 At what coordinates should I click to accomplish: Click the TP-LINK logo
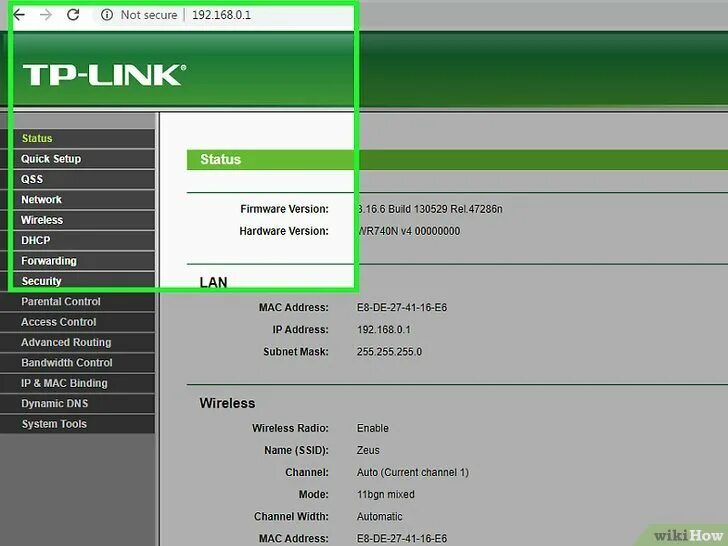click(104, 75)
